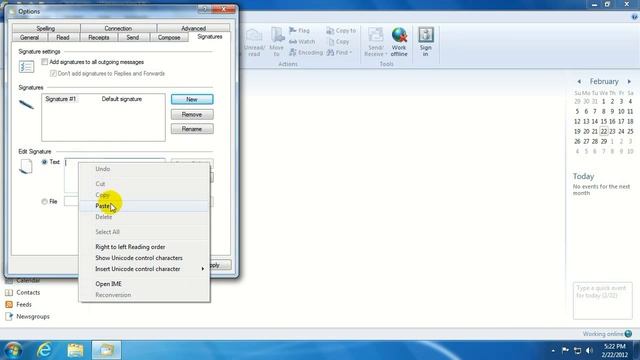640x360 pixels.
Task: Switch to the Send tab
Action: [133, 38]
